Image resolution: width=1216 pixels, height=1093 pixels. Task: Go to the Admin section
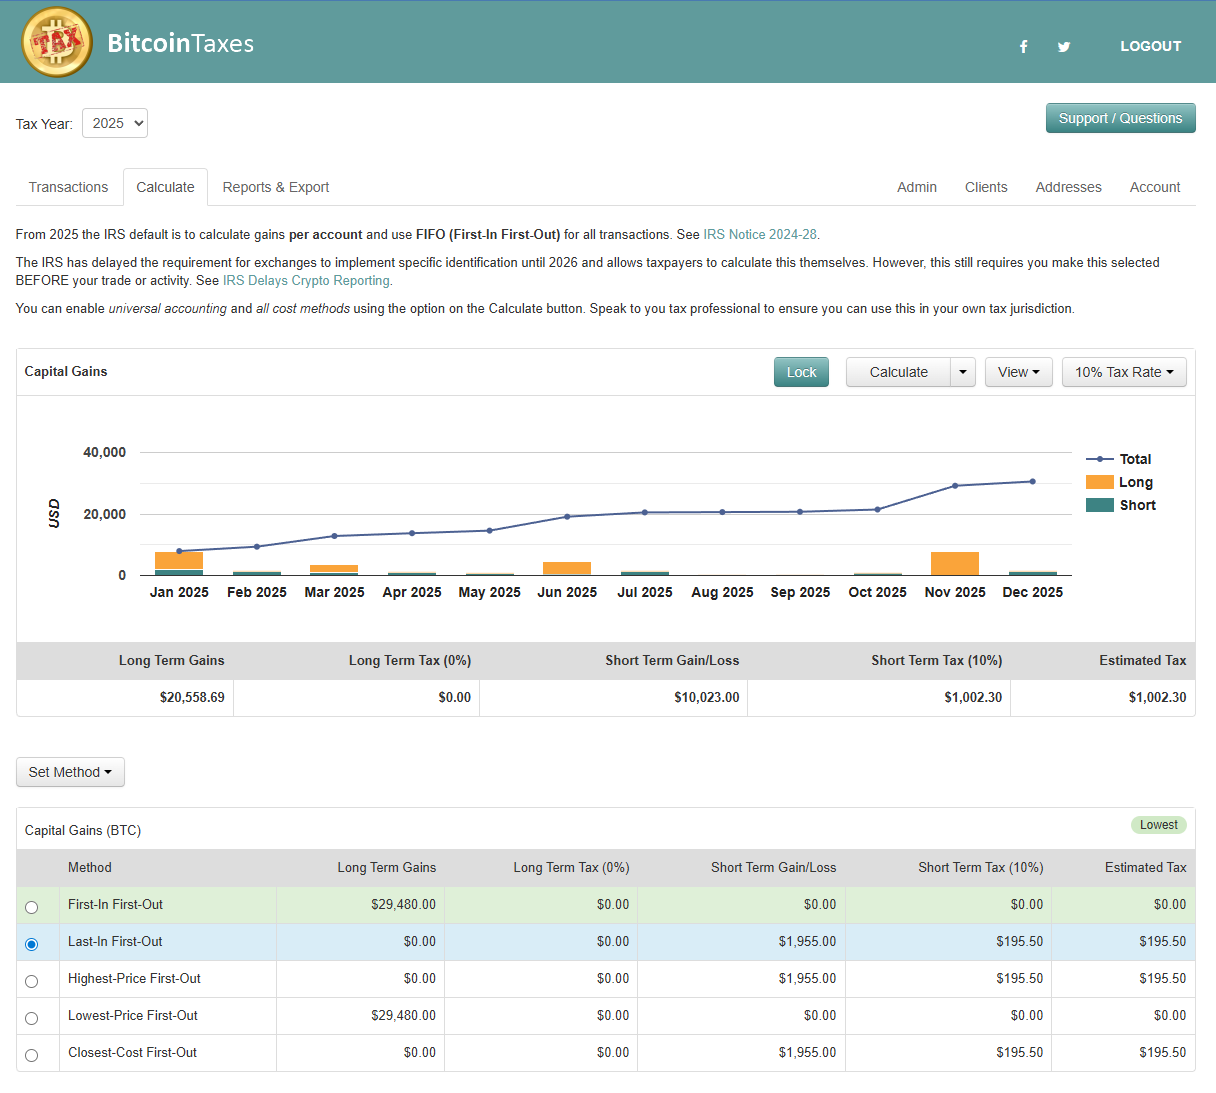(x=917, y=187)
